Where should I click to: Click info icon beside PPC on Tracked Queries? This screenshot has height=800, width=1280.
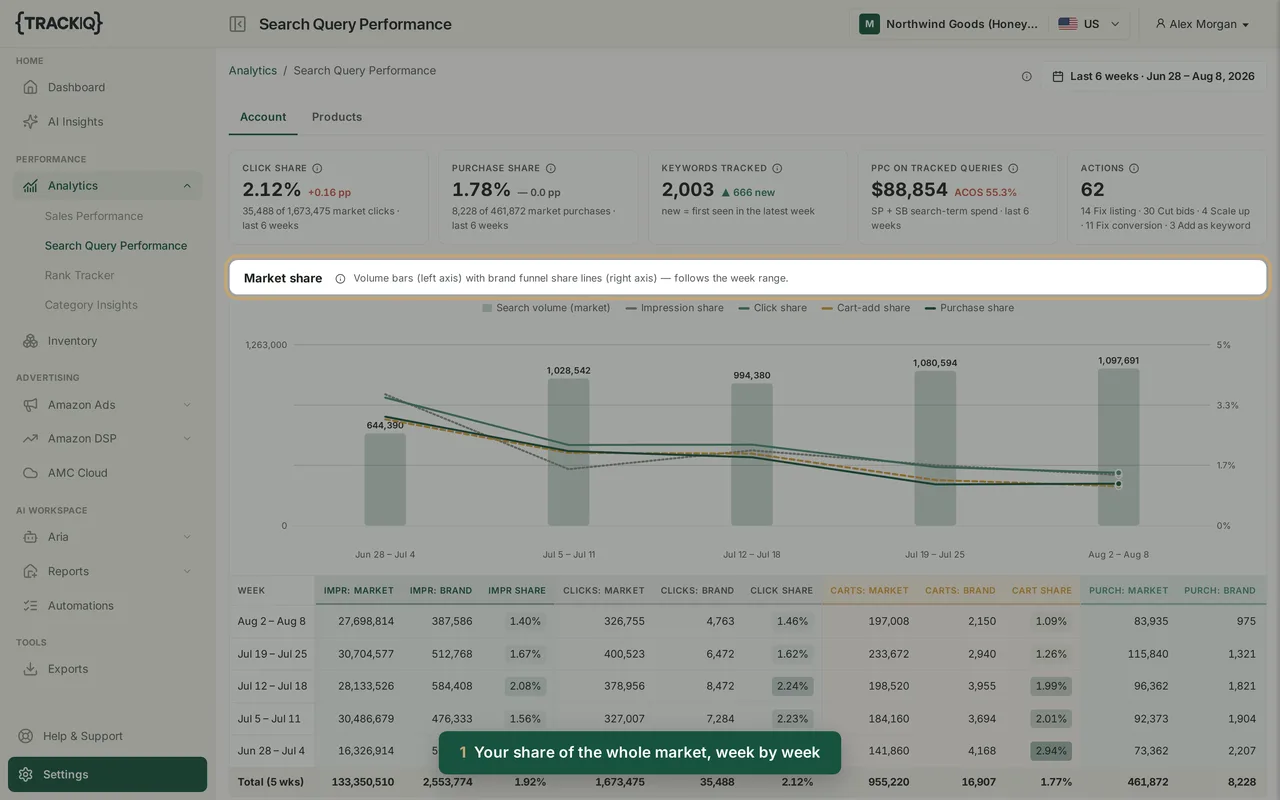pyautogui.click(x=1013, y=168)
